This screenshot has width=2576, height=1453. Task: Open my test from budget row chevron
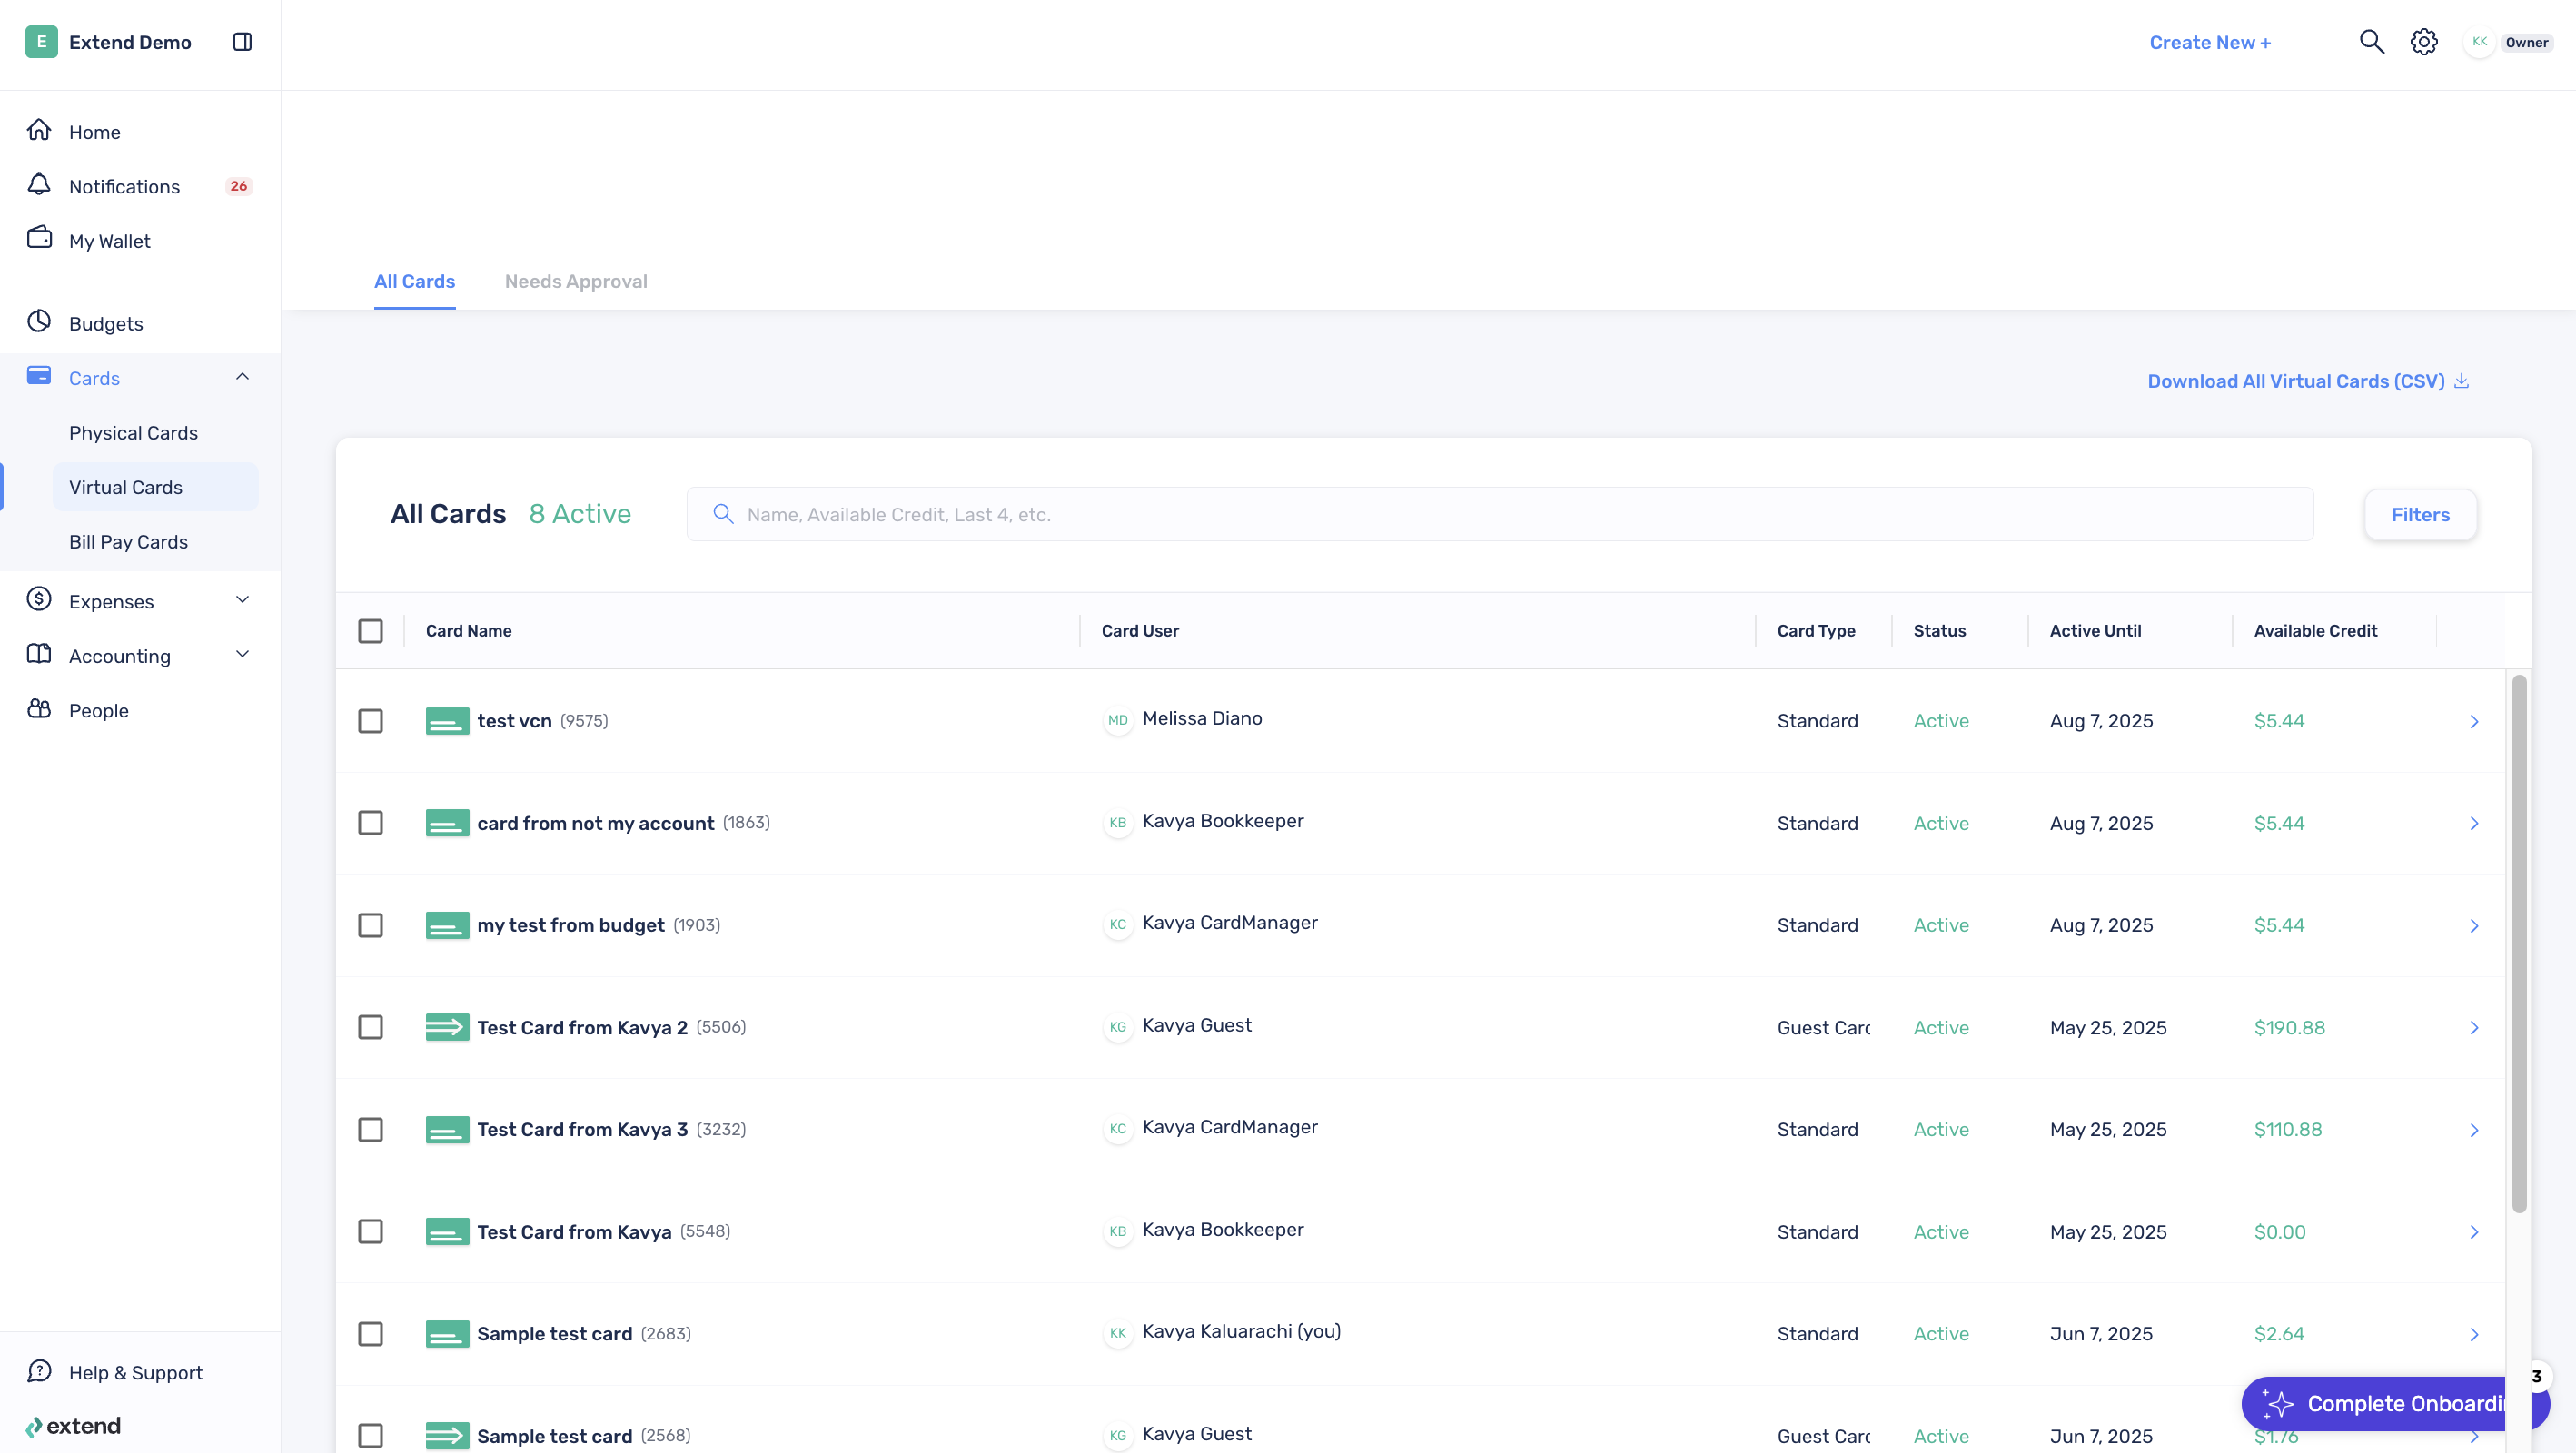coord(2474,926)
